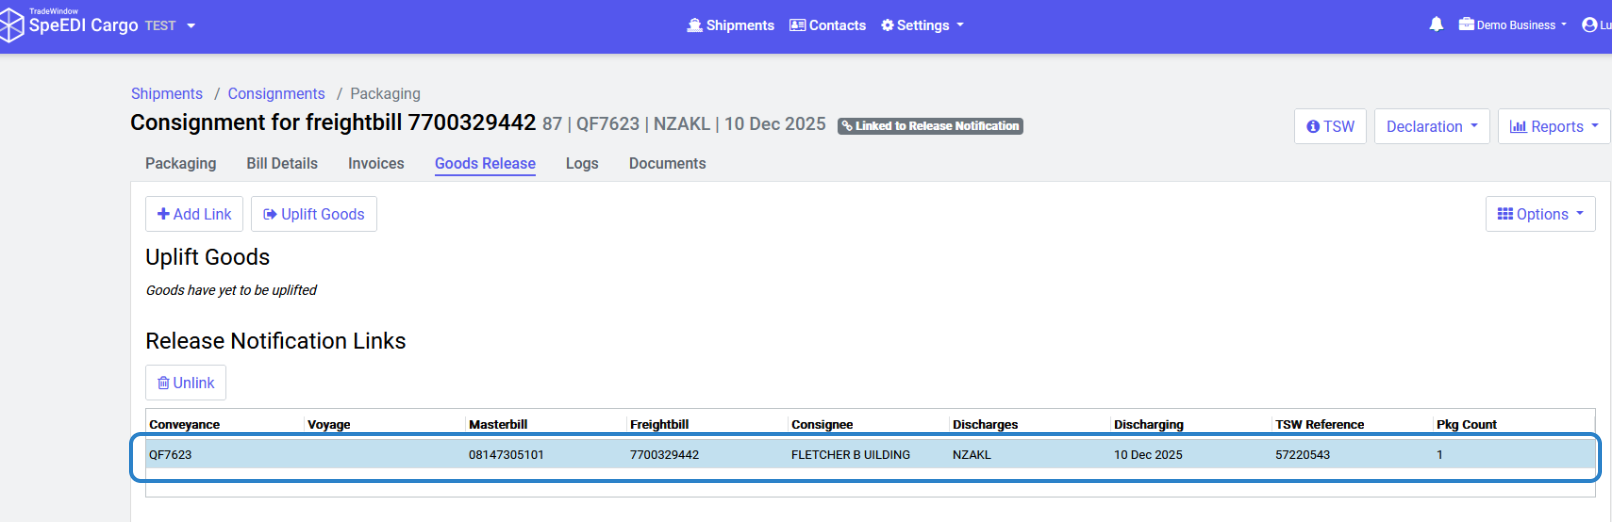1612x522 pixels.
Task: Open the Declaration dropdown
Action: pyautogui.click(x=1432, y=127)
